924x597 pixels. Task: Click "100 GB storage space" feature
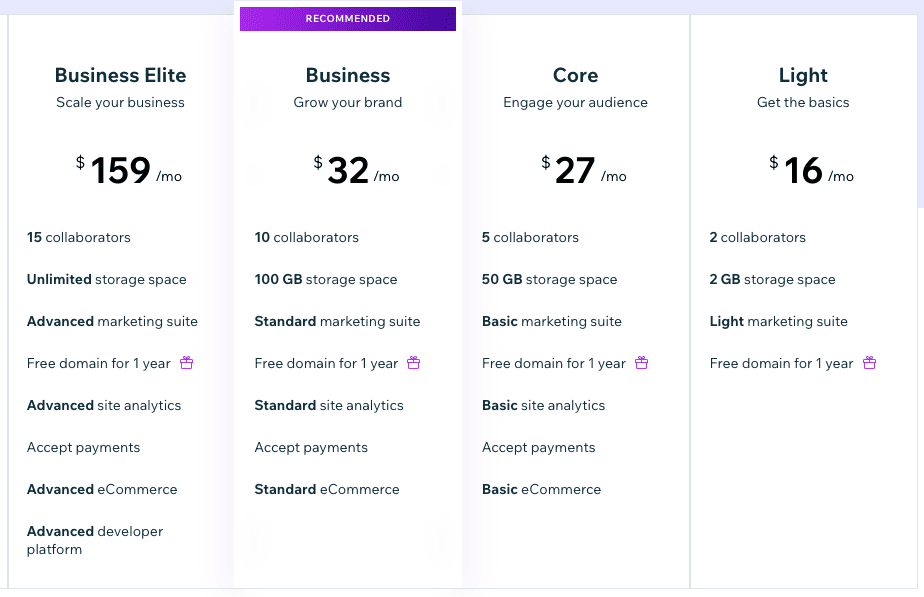point(326,280)
